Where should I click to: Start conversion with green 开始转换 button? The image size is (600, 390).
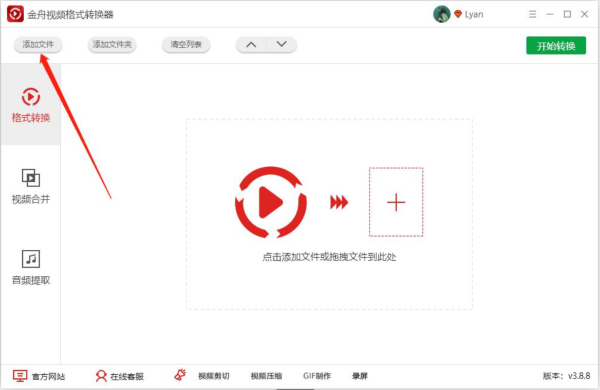556,46
